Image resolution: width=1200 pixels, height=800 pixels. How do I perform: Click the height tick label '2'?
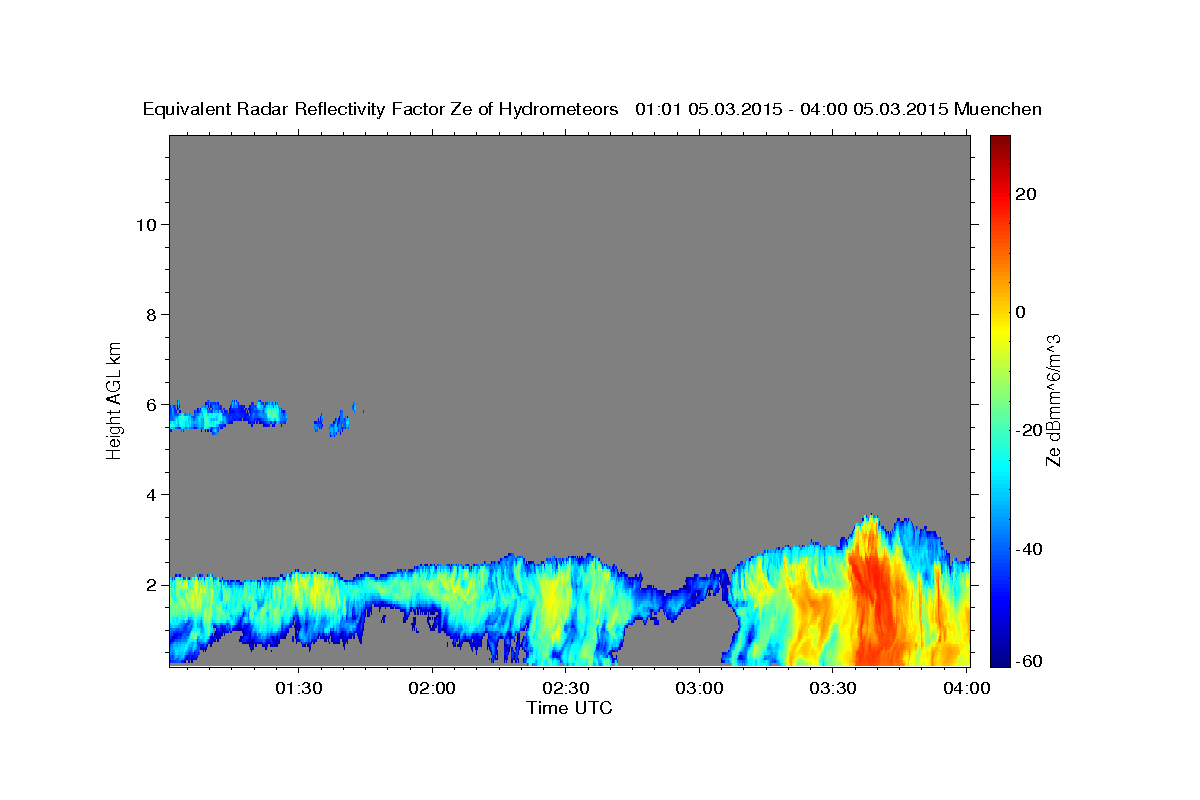coord(150,584)
